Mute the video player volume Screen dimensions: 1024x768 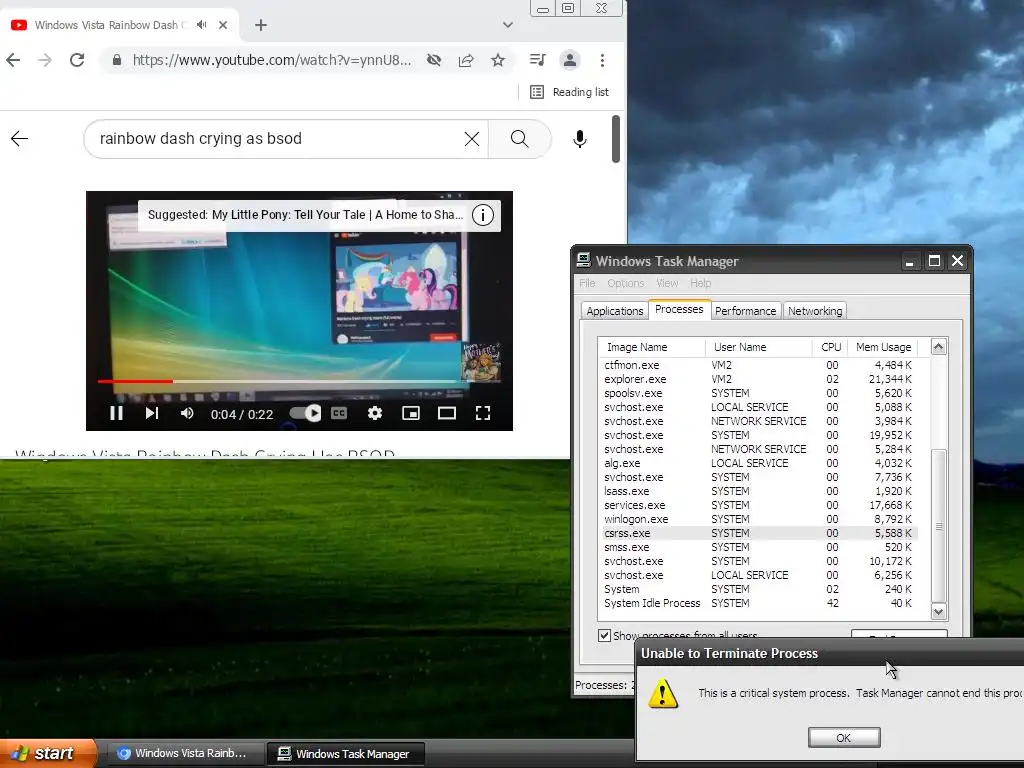coord(187,413)
